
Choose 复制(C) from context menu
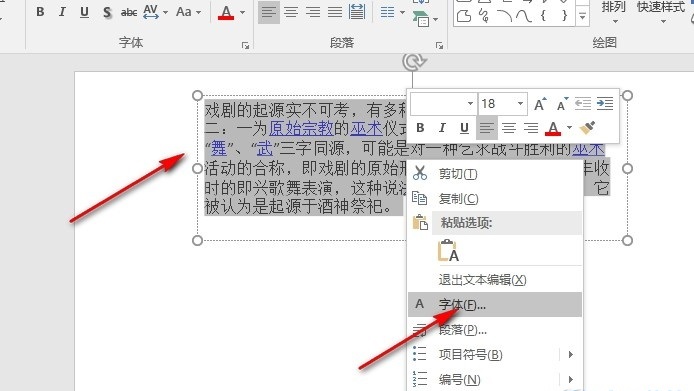(x=495, y=198)
